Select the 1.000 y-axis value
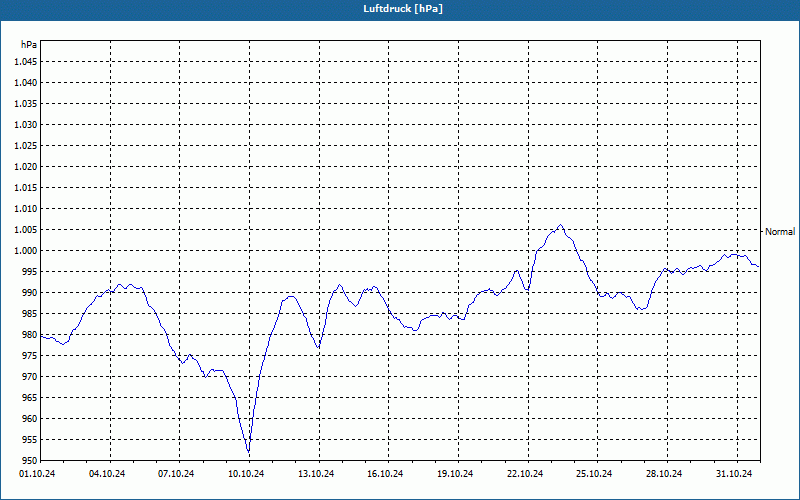Image resolution: width=800 pixels, height=500 pixels. click(x=26, y=251)
